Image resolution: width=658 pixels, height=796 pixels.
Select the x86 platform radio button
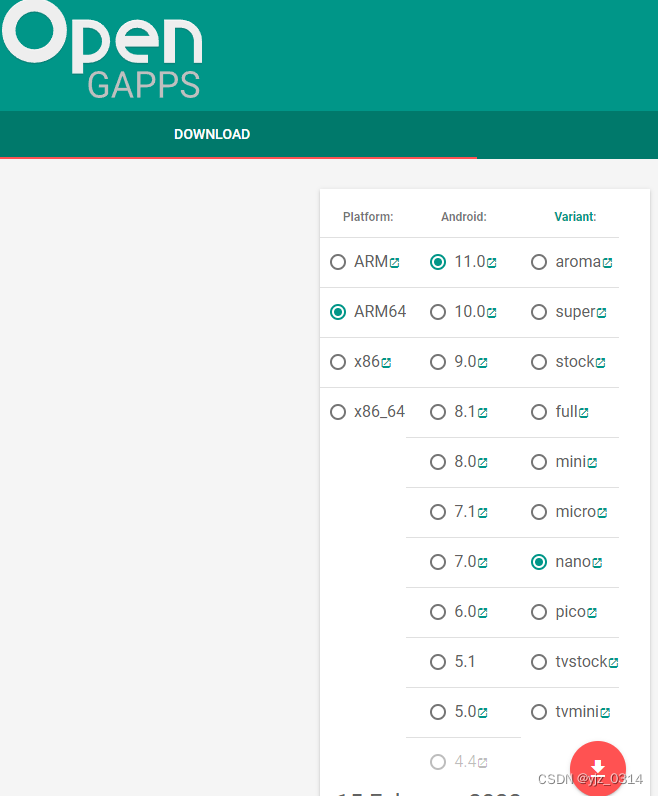click(338, 362)
